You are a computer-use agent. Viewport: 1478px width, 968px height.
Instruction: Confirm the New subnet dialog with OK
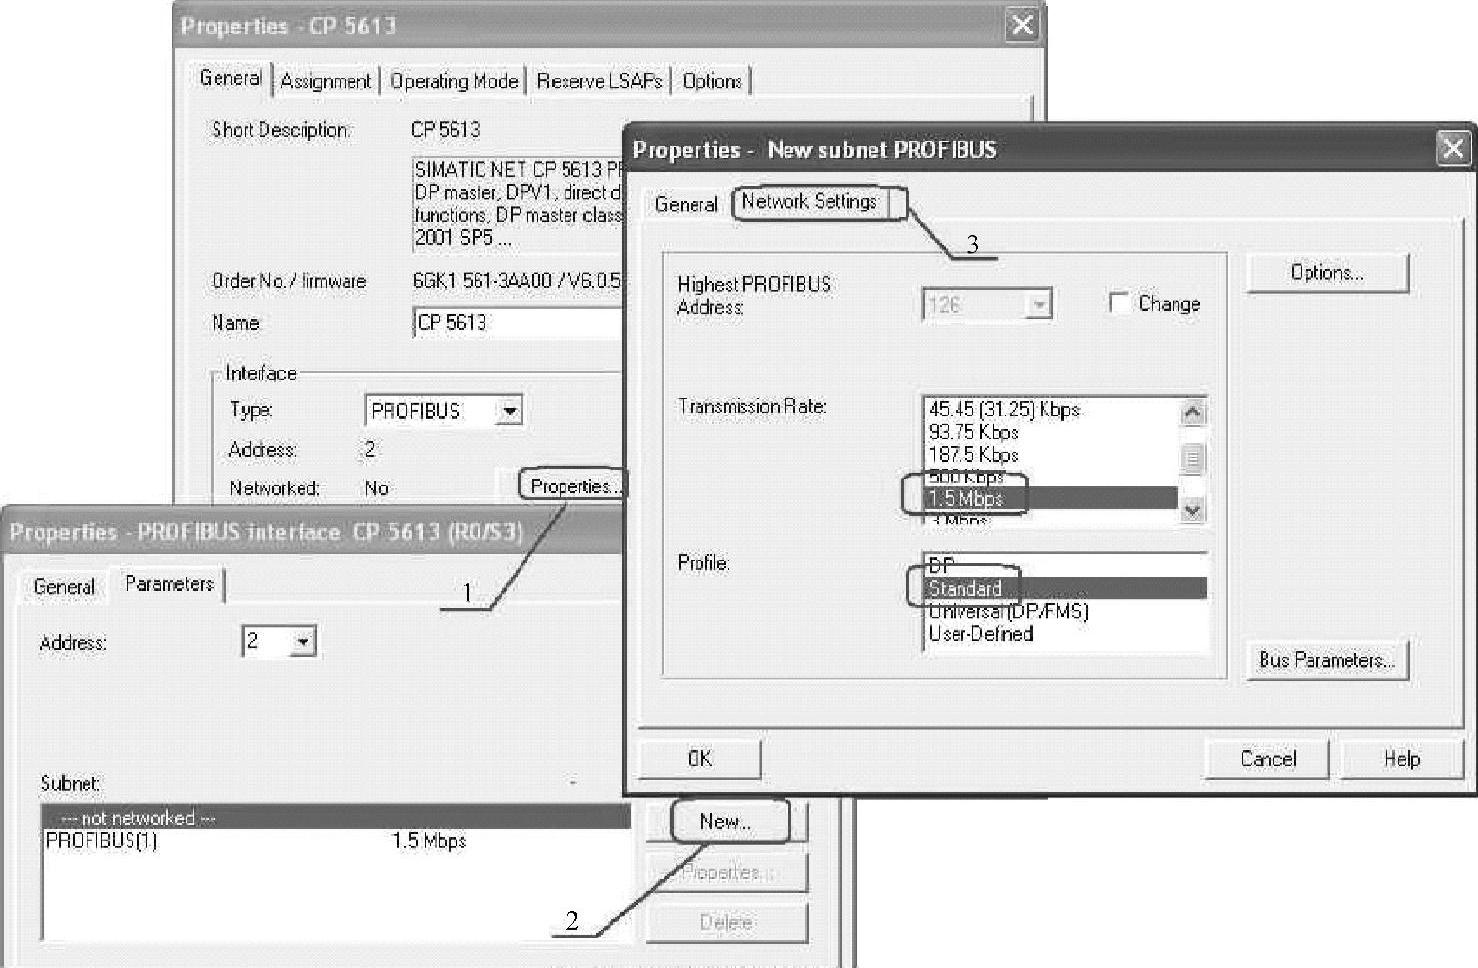coord(700,759)
